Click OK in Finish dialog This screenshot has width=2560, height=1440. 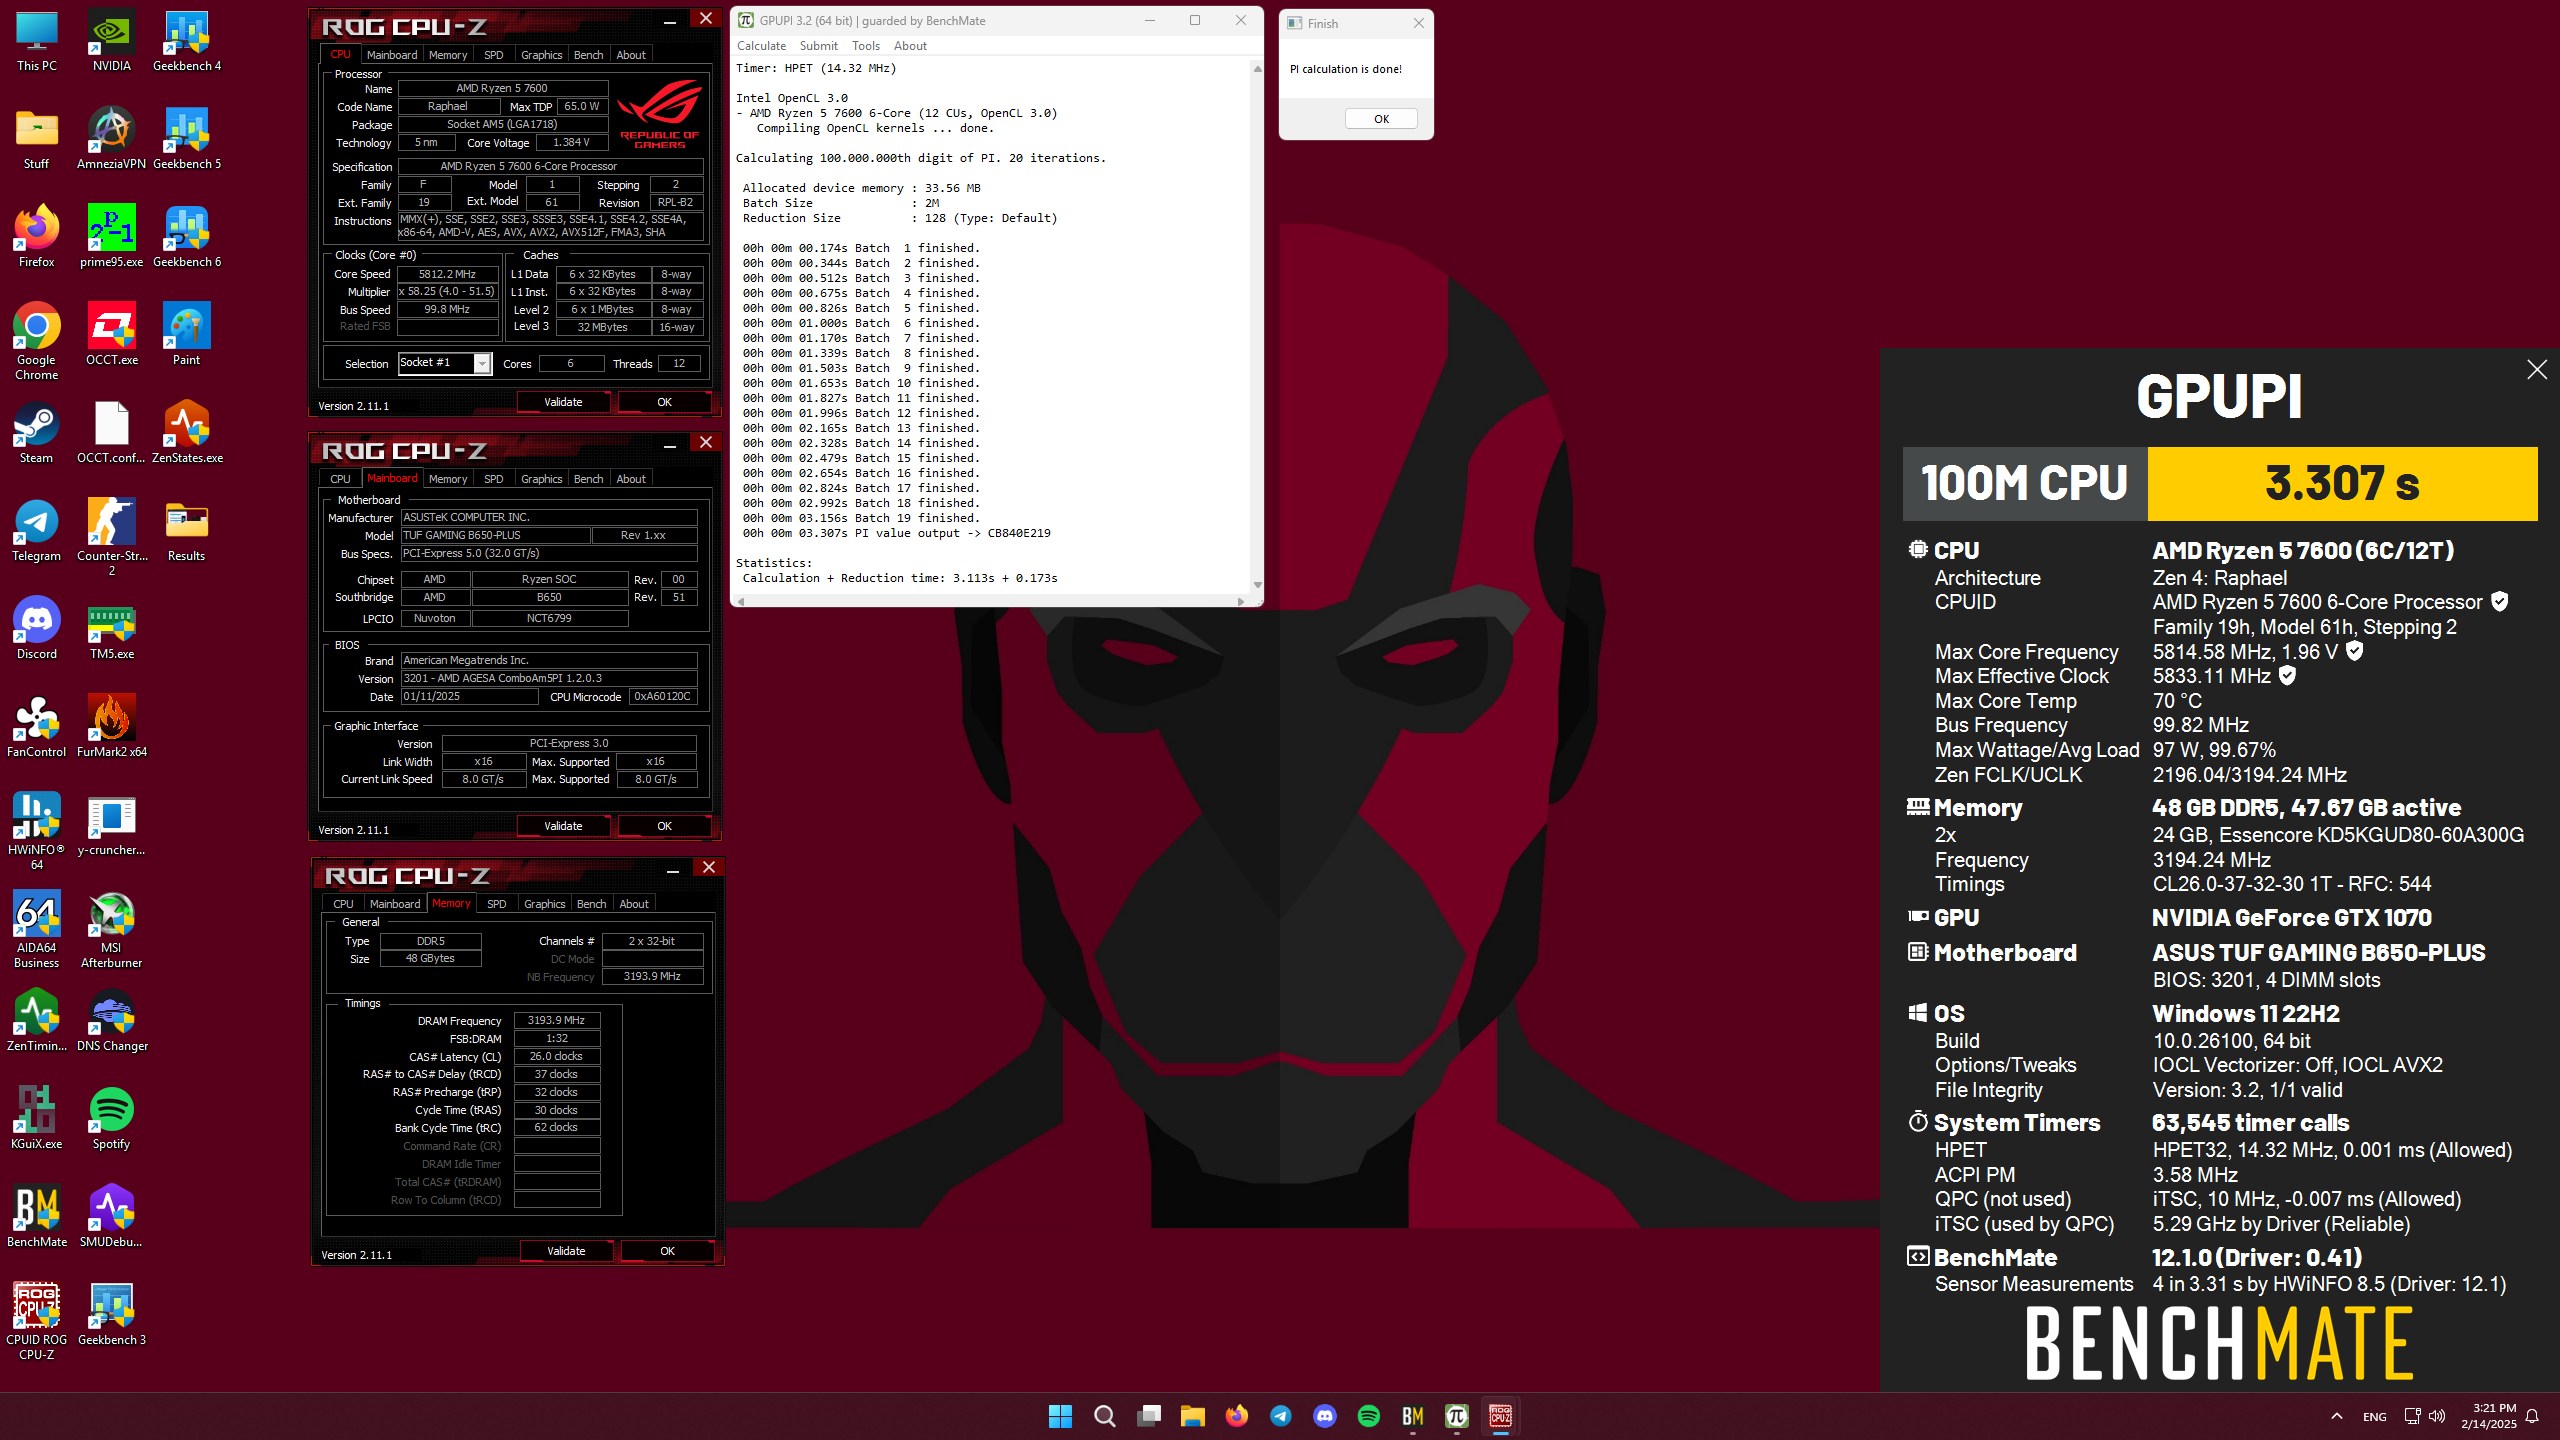click(x=1381, y=119)
